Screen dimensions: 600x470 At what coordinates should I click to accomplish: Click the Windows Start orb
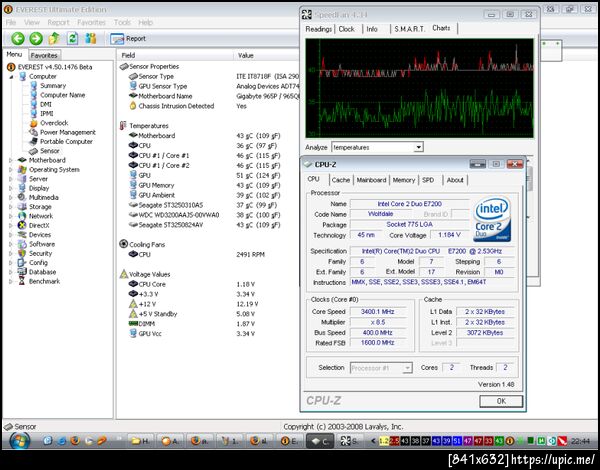point(20,441)
